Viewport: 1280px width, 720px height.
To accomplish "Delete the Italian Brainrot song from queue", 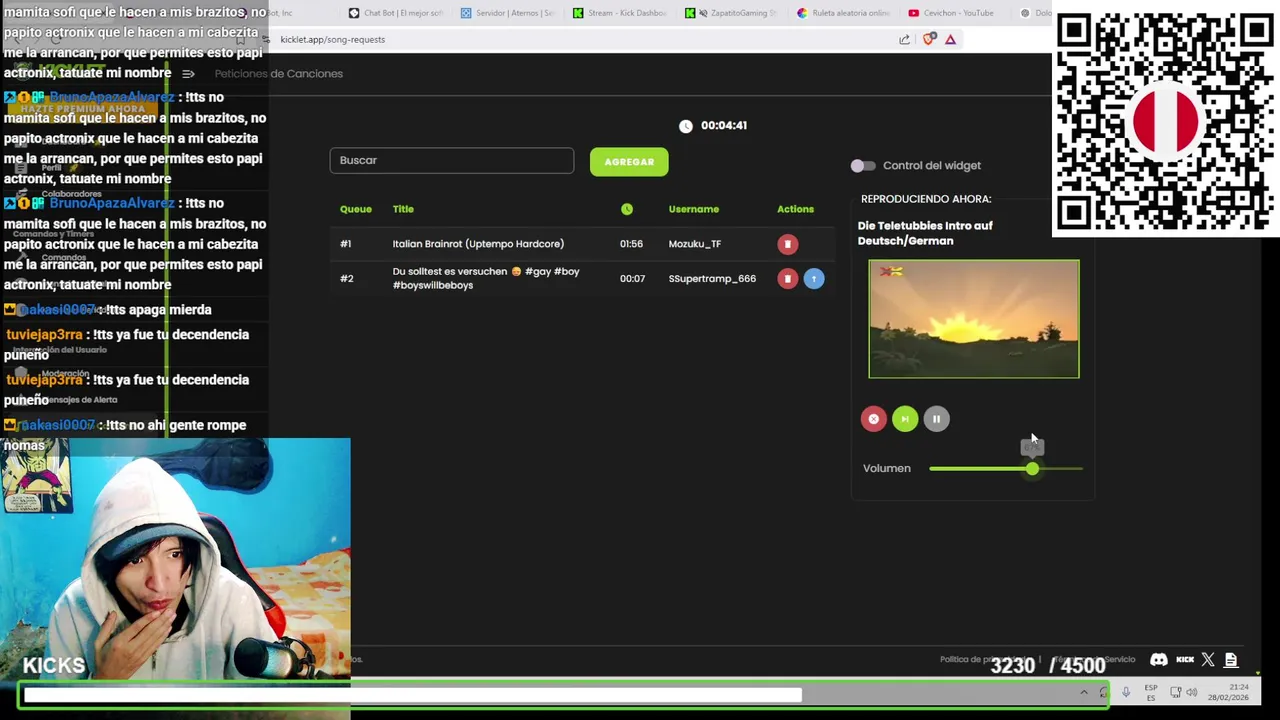I will 787,244.
